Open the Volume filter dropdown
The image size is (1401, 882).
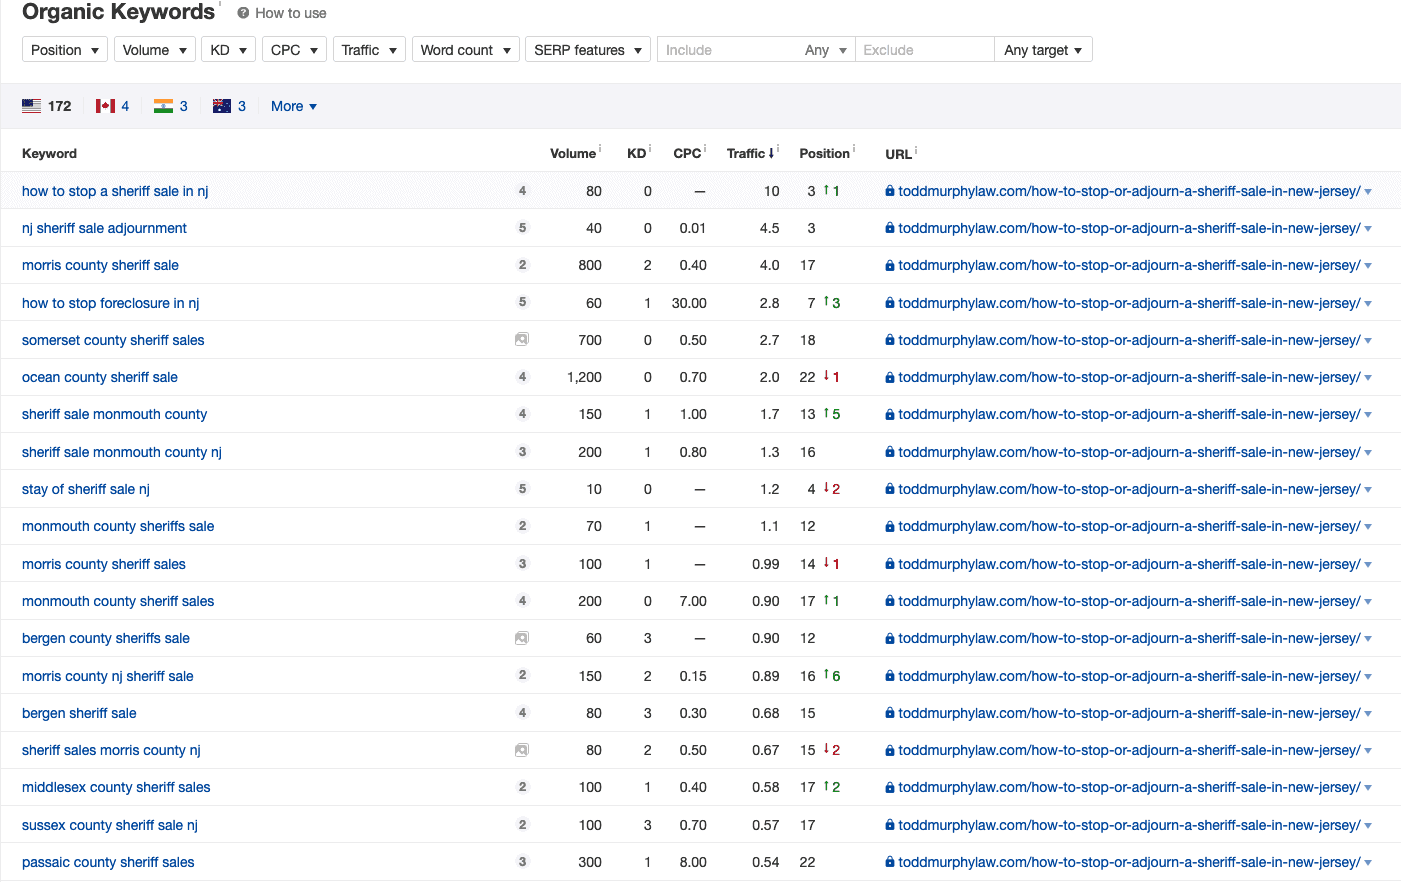click(154, 50)
